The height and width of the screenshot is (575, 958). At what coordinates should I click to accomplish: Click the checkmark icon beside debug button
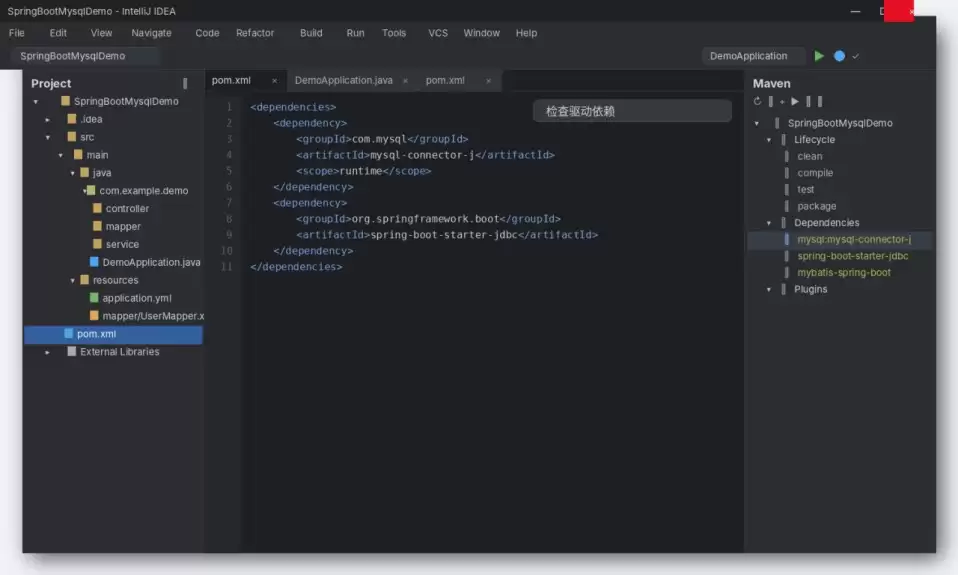[855, 56]
